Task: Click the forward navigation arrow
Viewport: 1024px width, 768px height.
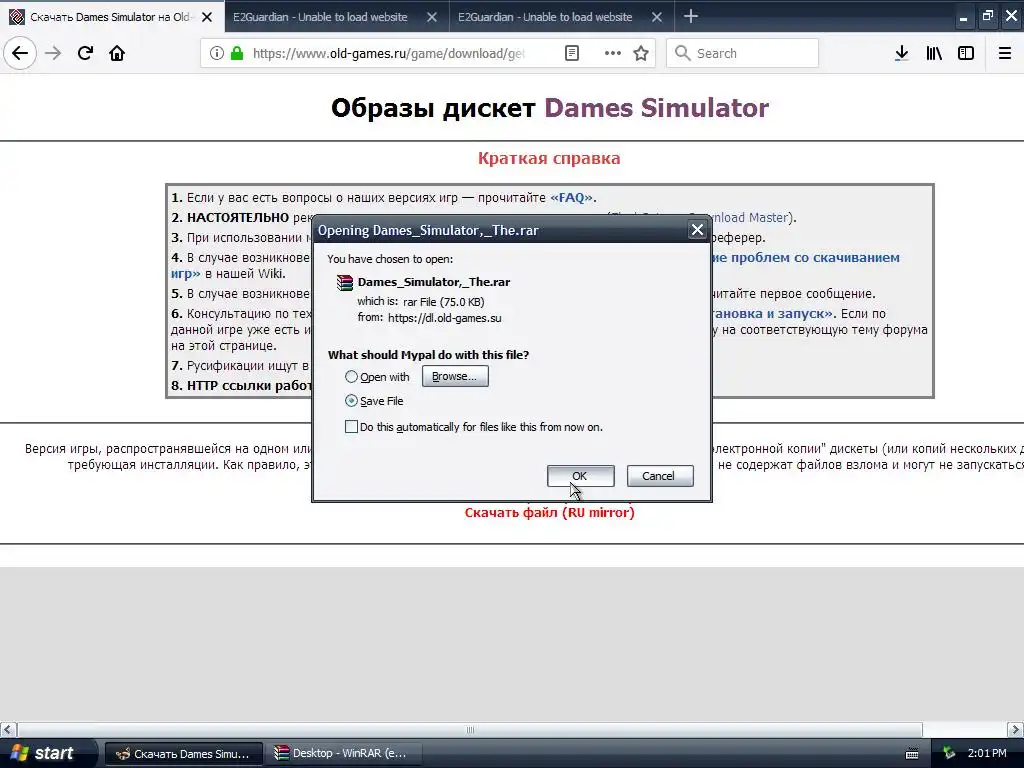Action: click(x=53, y=53)
